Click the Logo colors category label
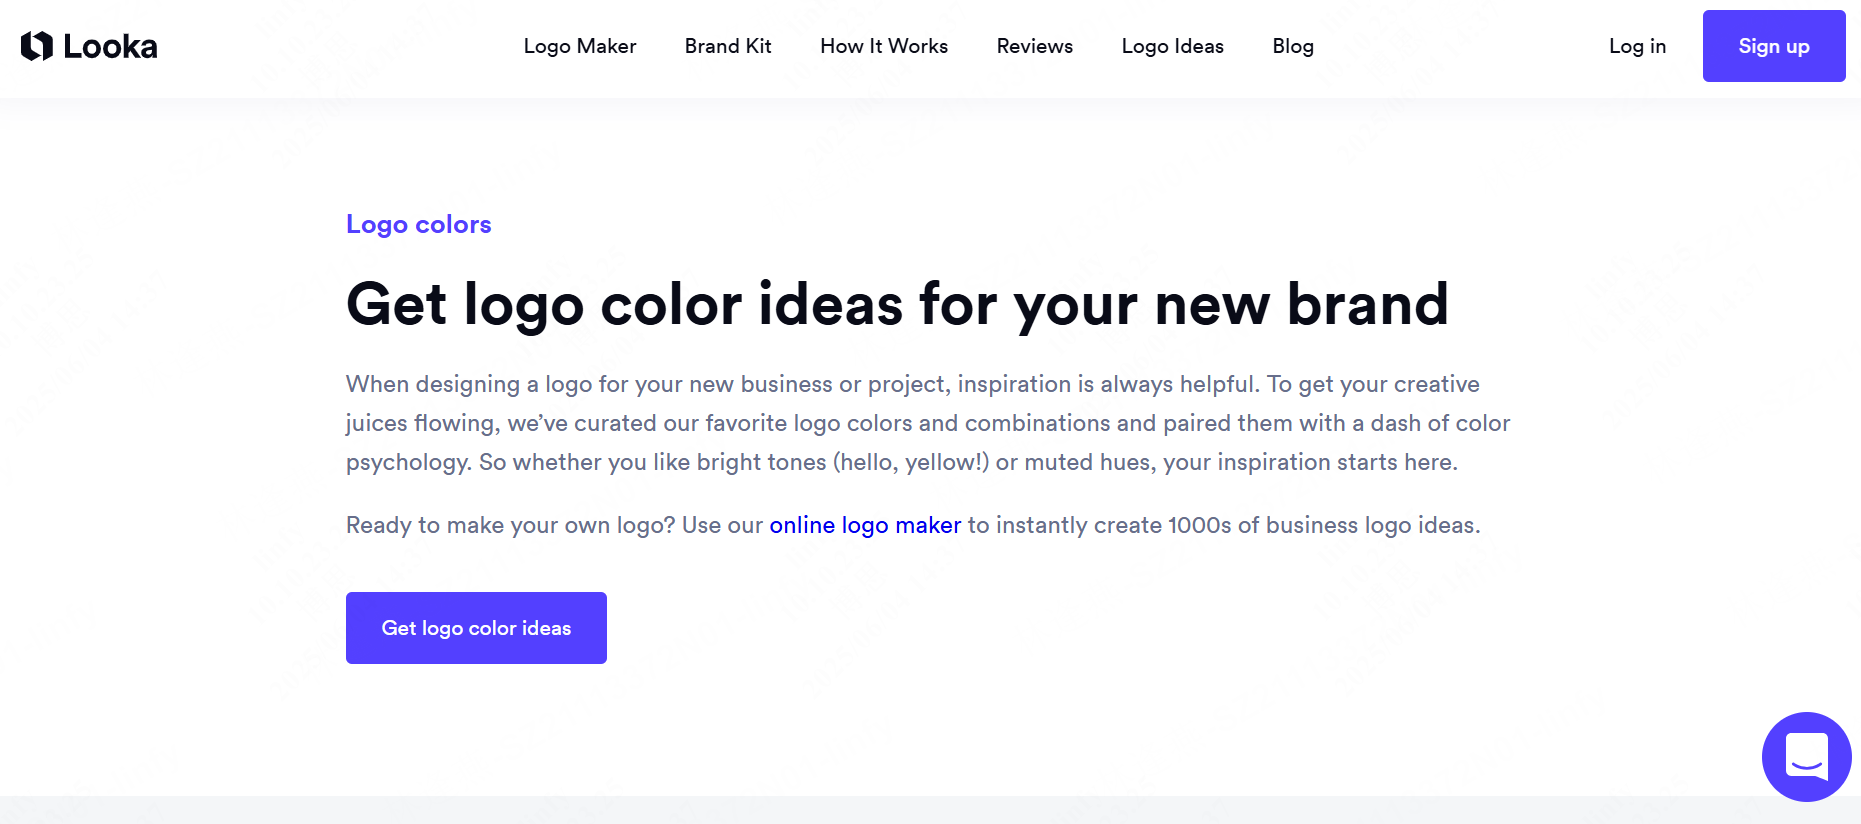This screenshot has width=1861, height=824. (x=419, y=224)
